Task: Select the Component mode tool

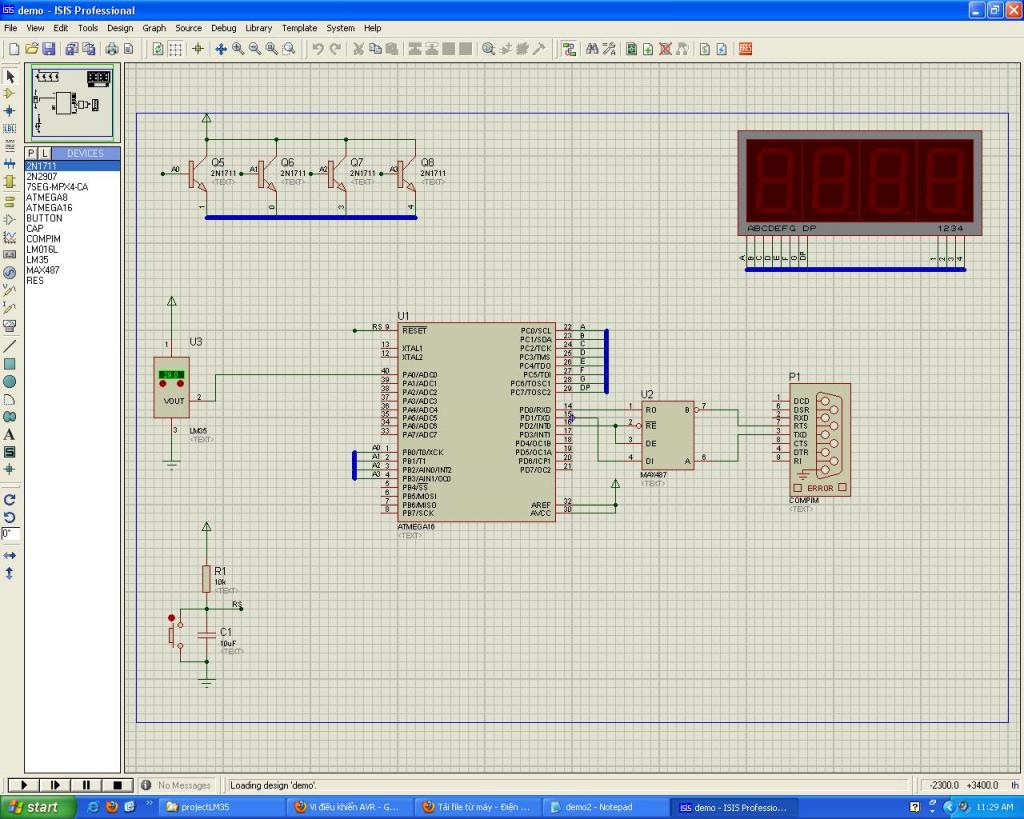Action: pyautogui.click(x=10, y=93)
